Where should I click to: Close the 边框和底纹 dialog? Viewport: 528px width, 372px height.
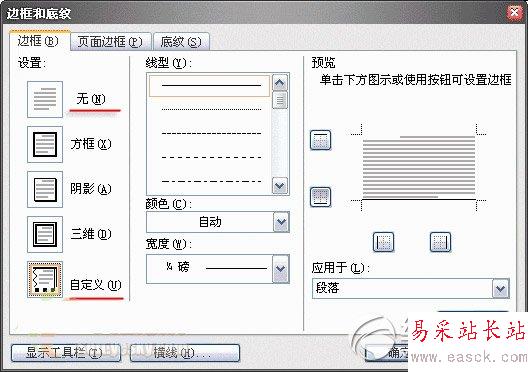514,13
